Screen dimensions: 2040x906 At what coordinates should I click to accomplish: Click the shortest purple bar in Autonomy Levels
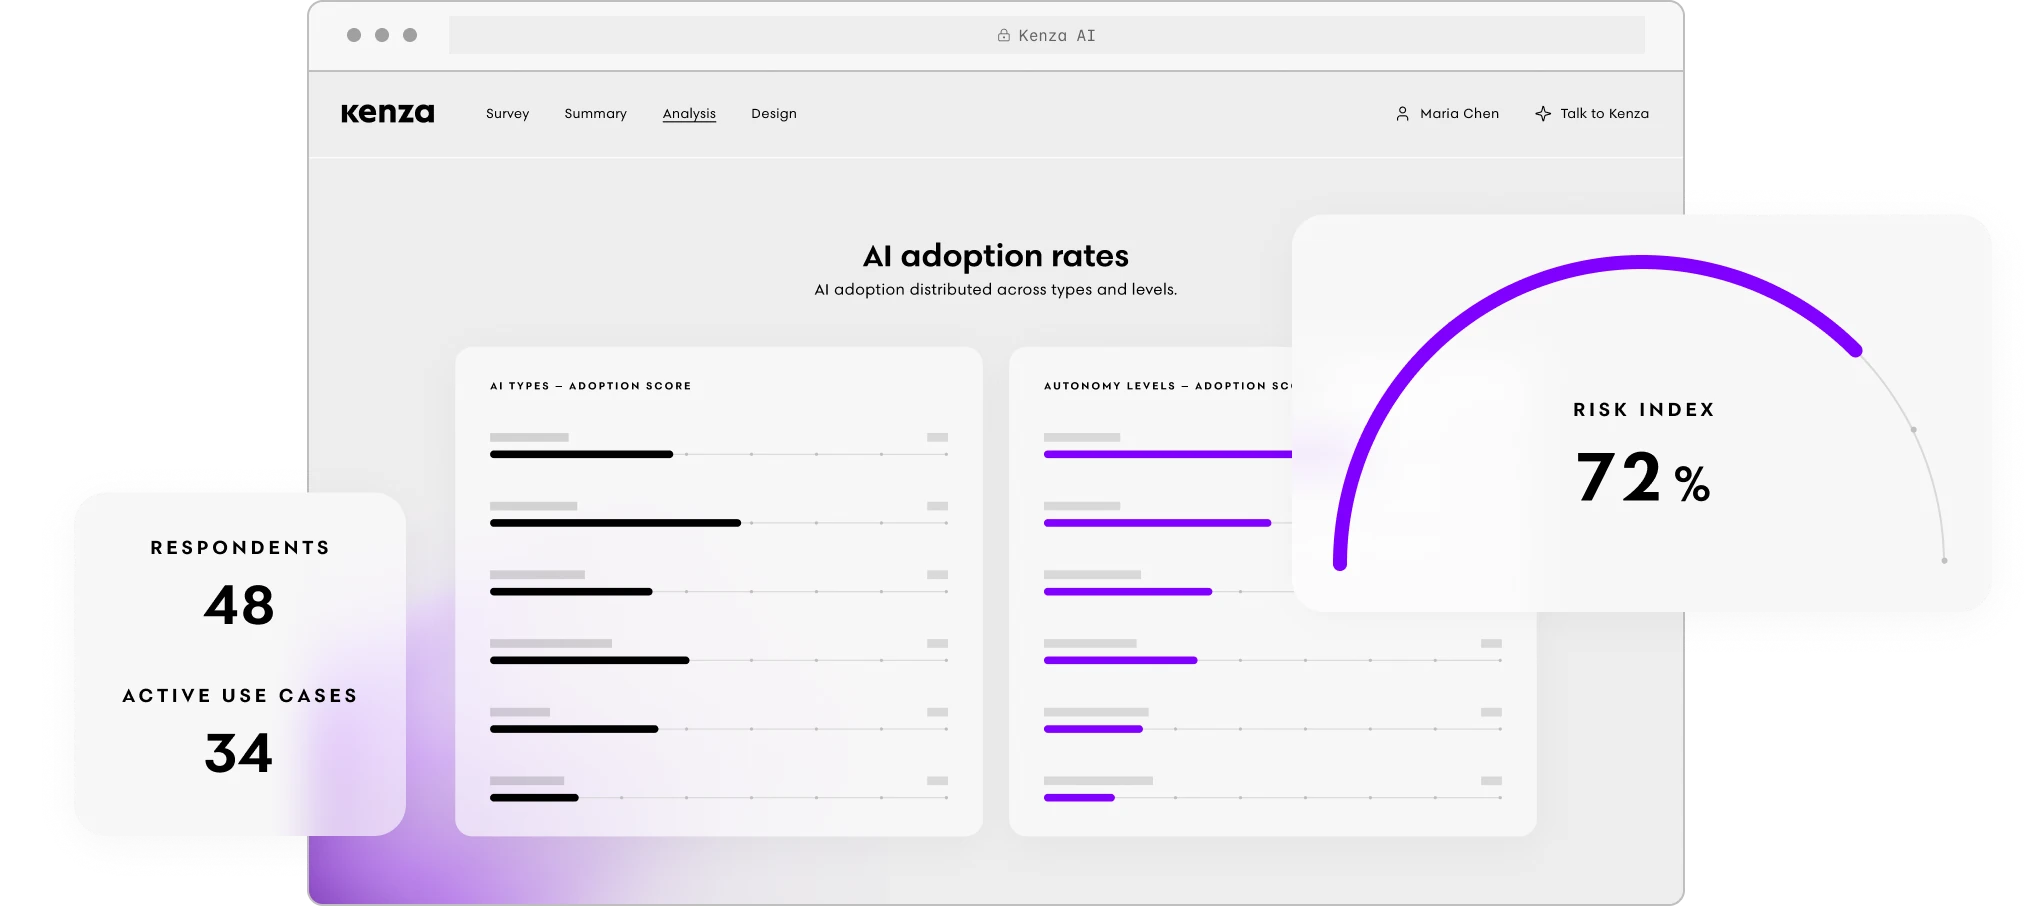point(1079,798)
